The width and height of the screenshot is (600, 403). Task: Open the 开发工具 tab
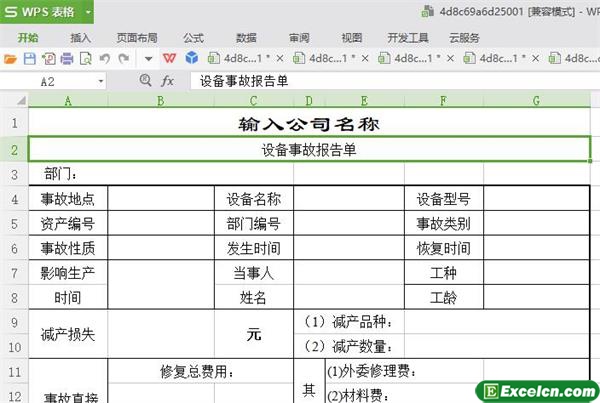(408, 38)
